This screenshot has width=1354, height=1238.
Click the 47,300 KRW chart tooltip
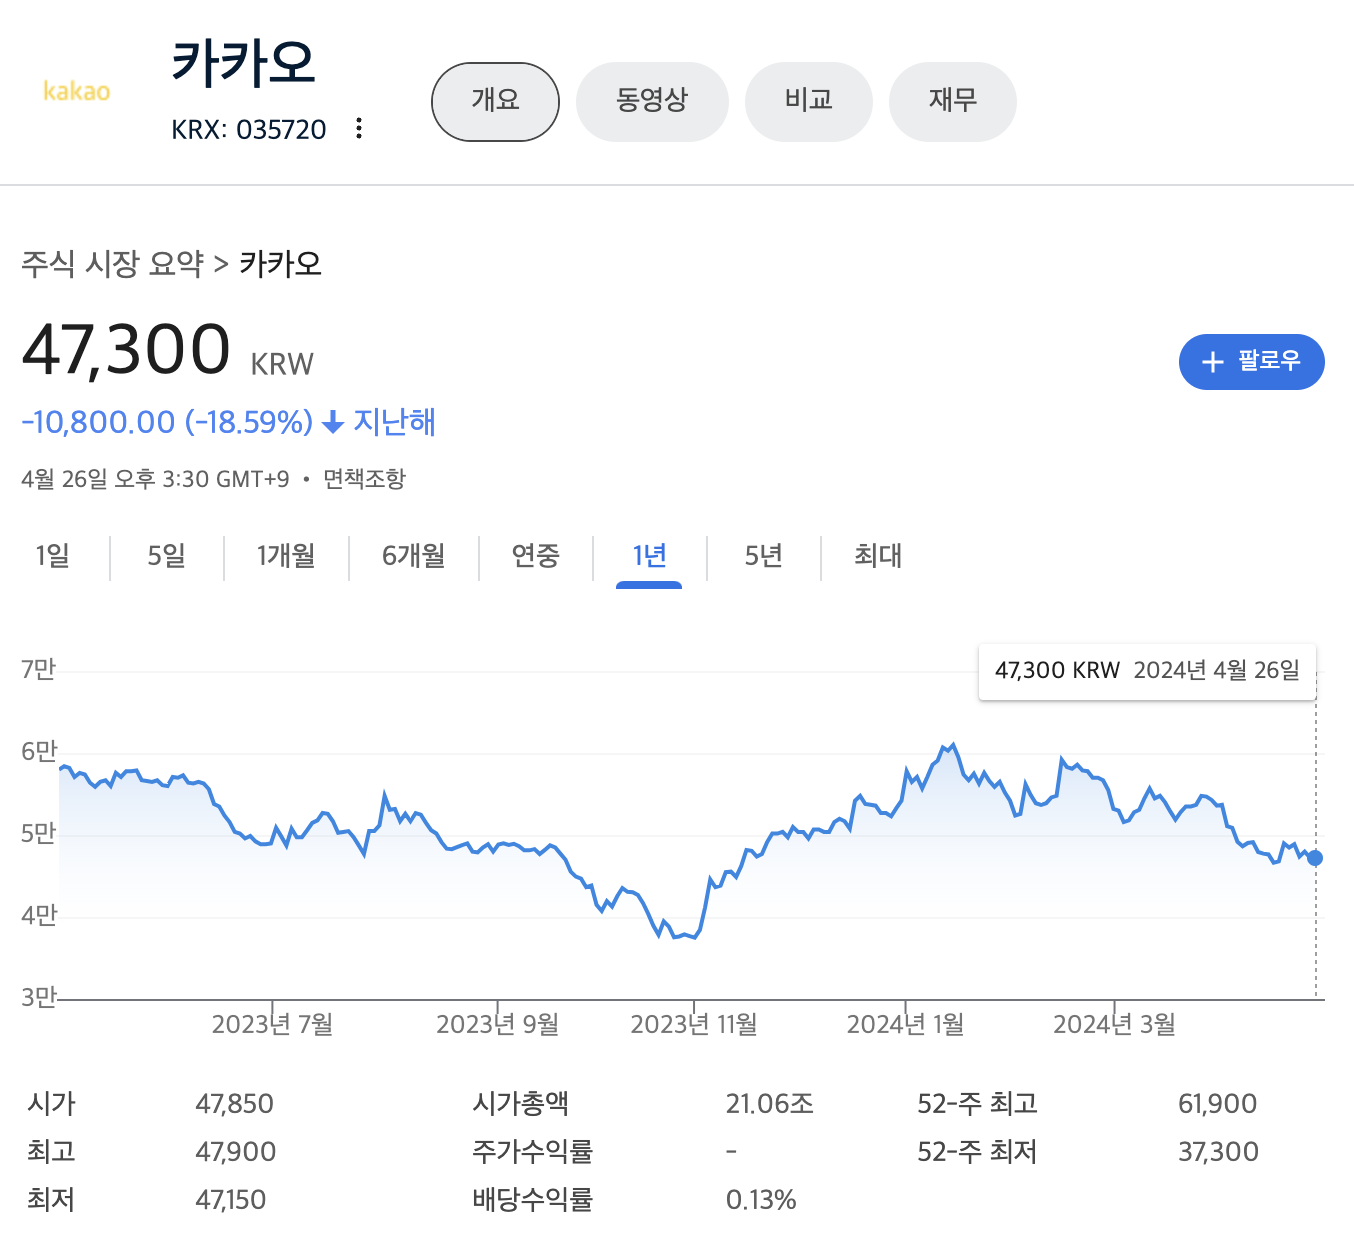coord(1147,671)
